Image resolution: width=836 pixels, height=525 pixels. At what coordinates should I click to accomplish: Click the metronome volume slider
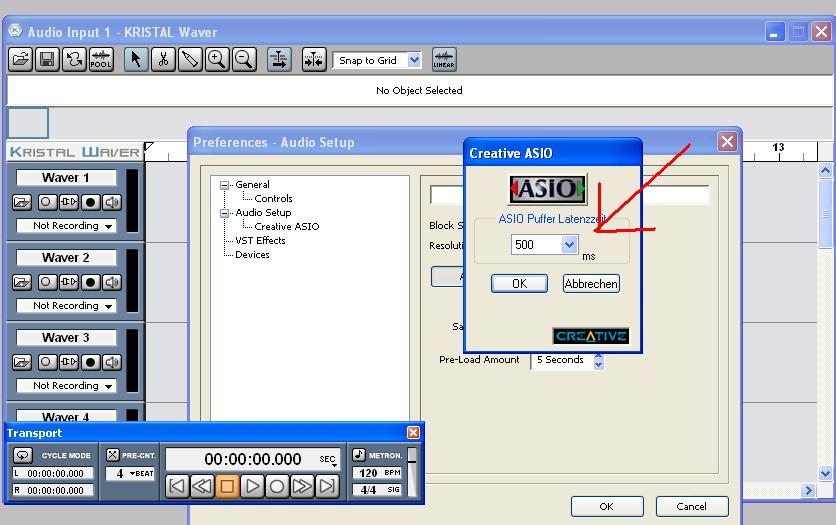[412, 472]
